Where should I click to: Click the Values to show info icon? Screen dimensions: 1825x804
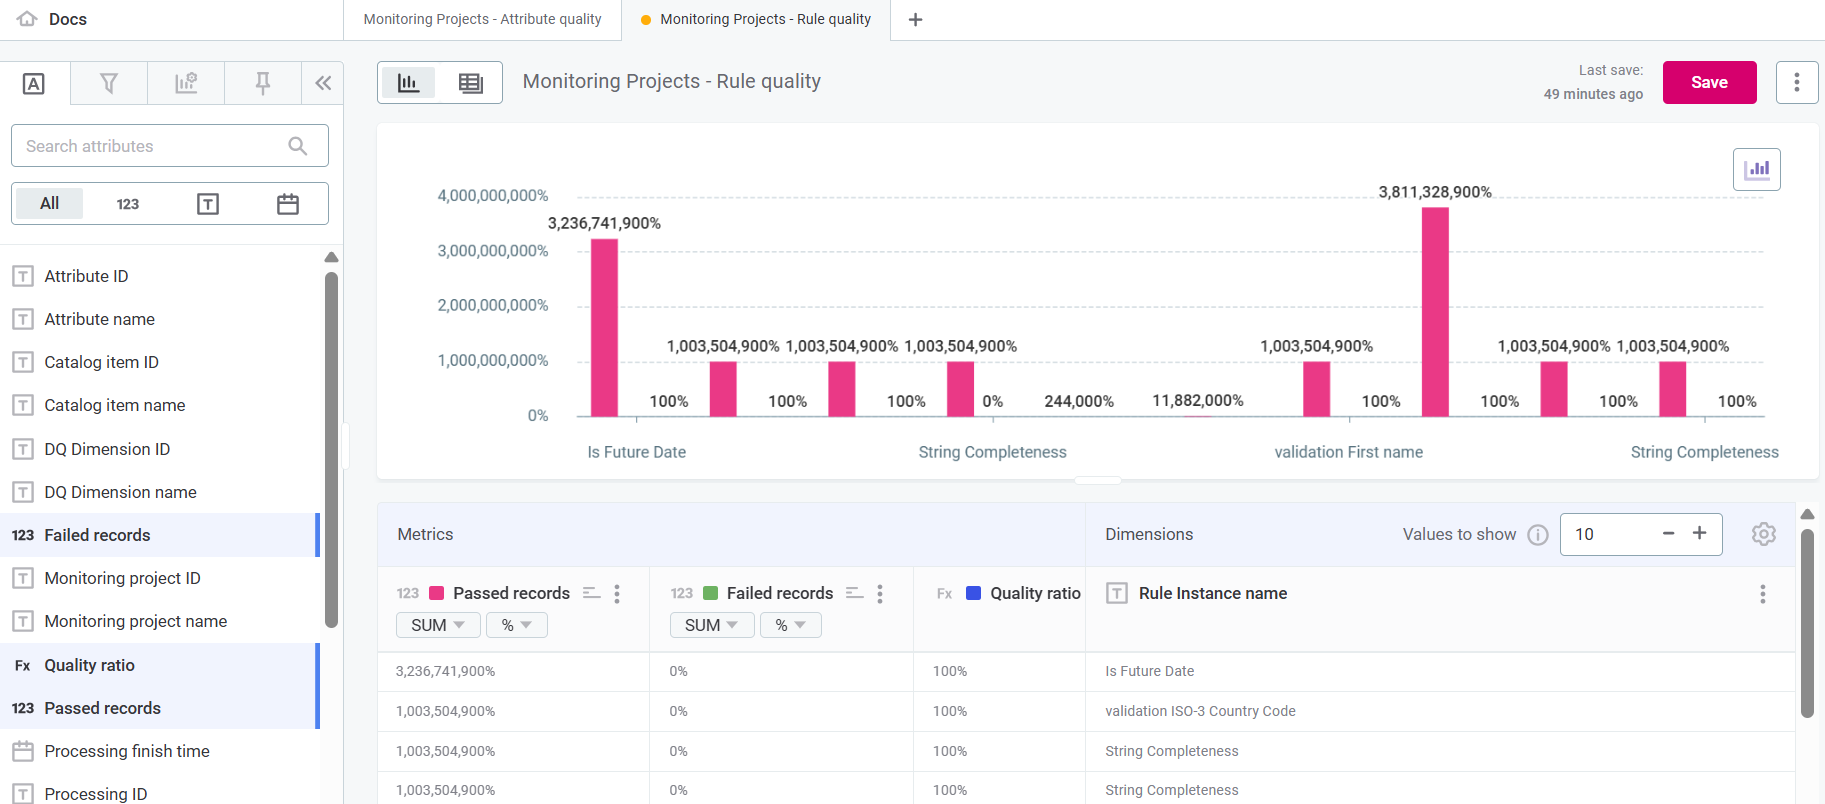pyautogui.click(x=1538, y=535)
